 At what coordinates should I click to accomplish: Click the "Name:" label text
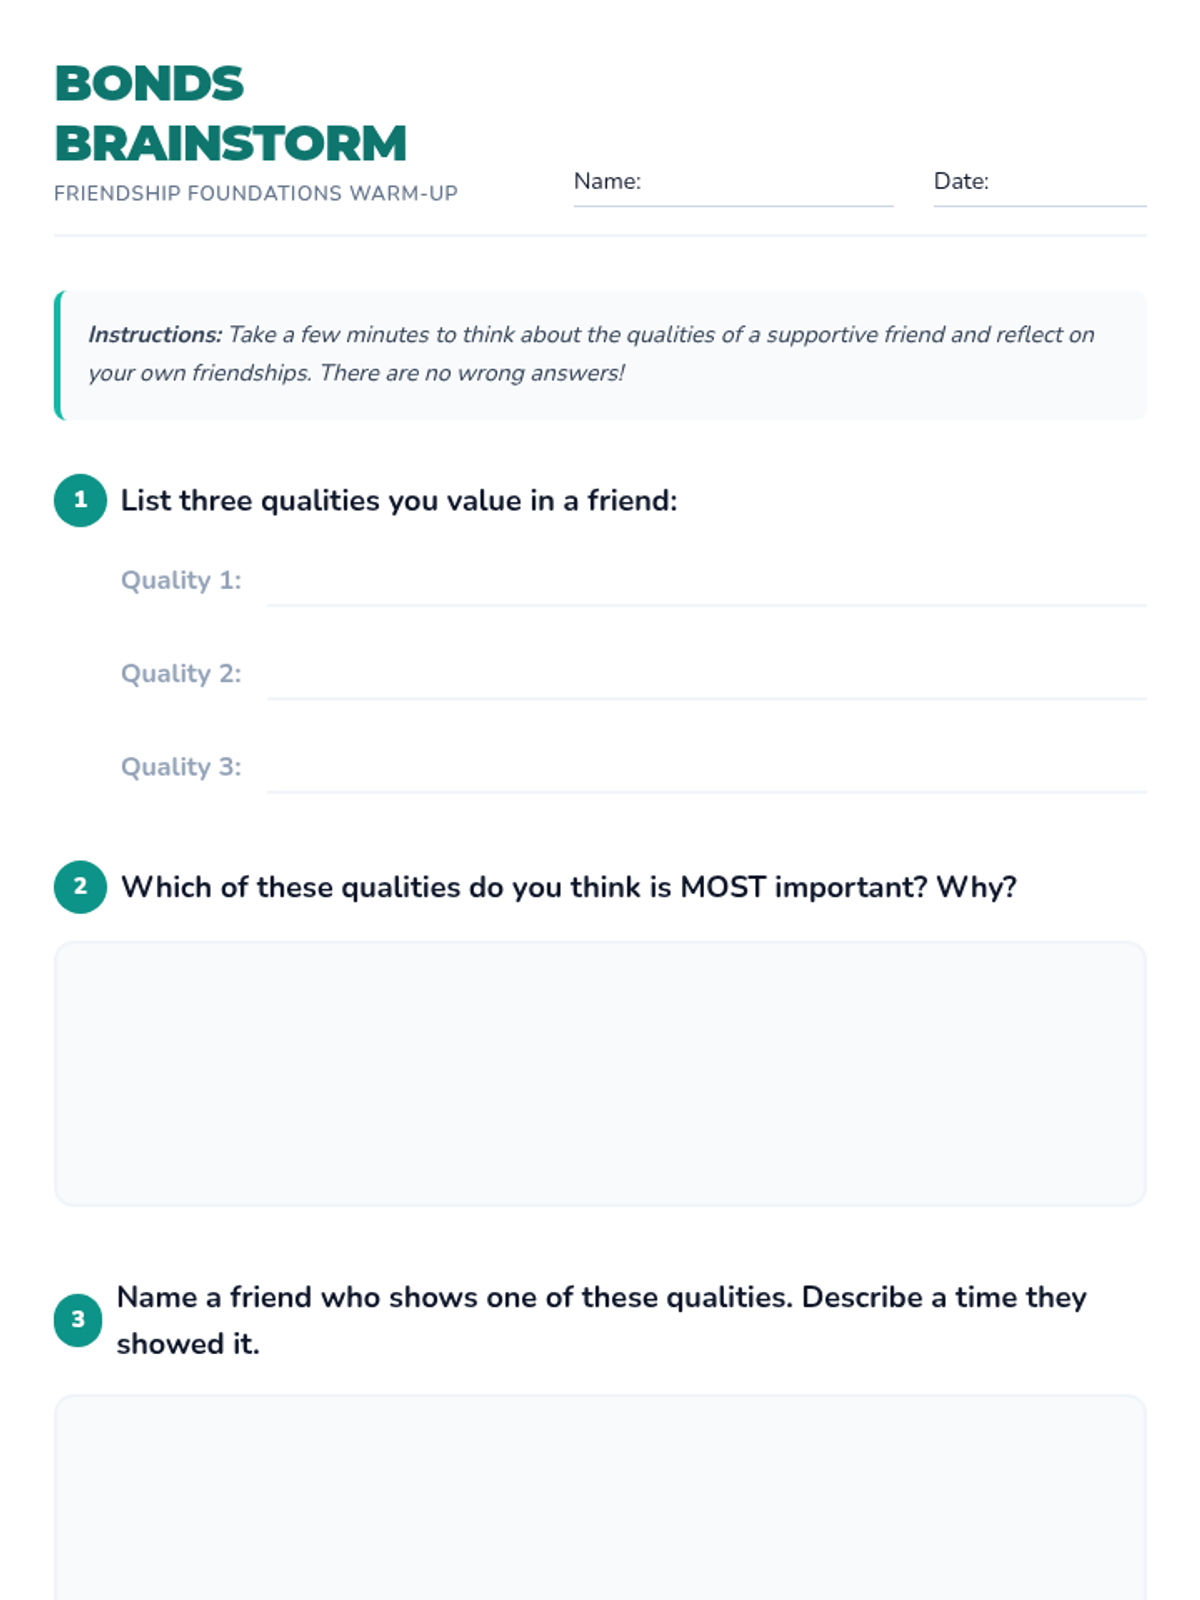point(607,181)
